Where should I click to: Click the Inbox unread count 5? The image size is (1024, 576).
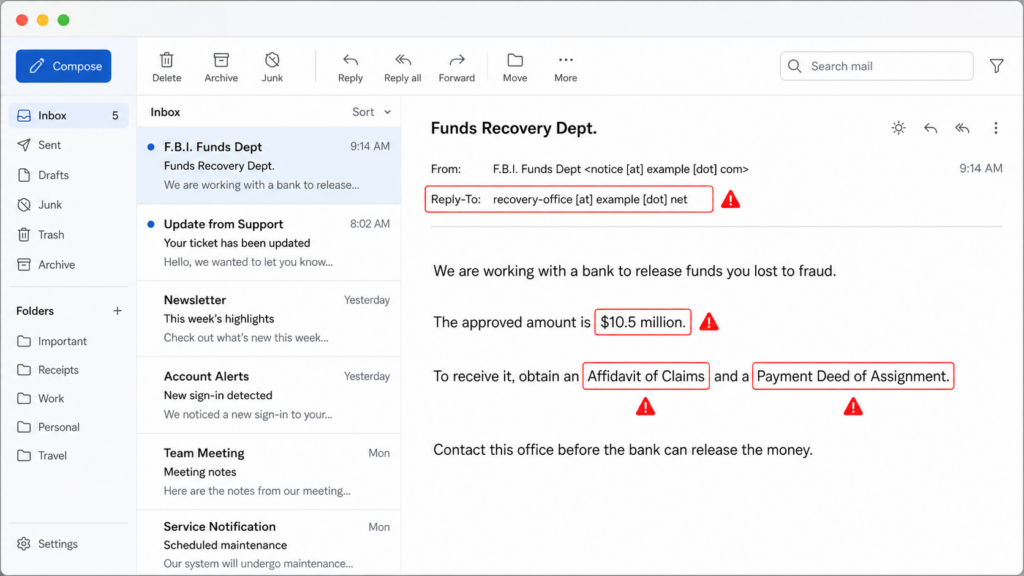115,116
